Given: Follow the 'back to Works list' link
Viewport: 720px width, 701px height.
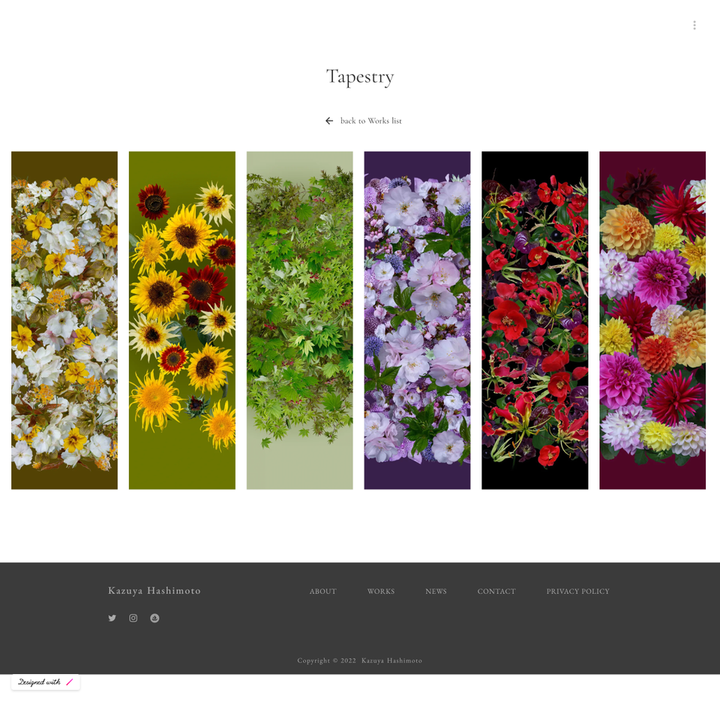Looking at the screenshot, I should point(371,121).
